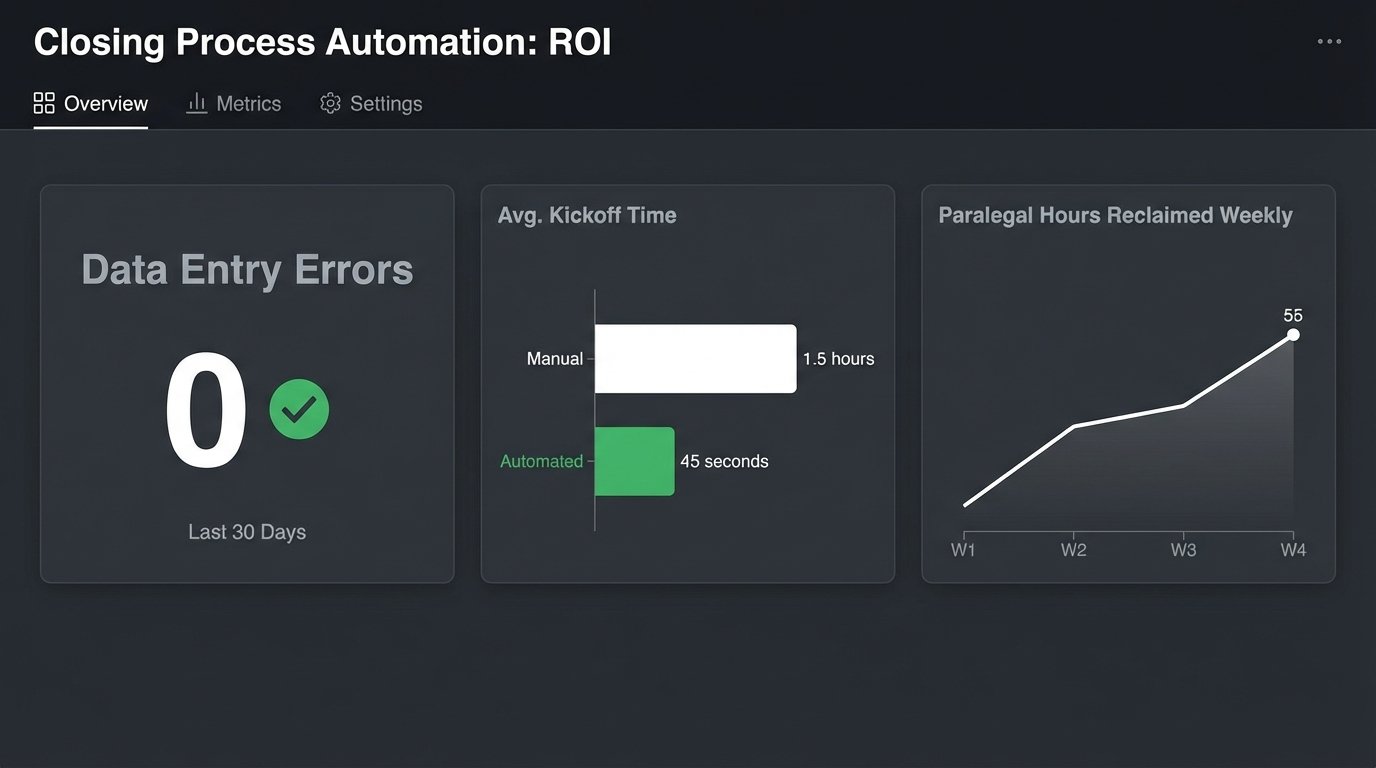
Task: Click the white data point marker at W4
Action: [x=1293, y=334]
